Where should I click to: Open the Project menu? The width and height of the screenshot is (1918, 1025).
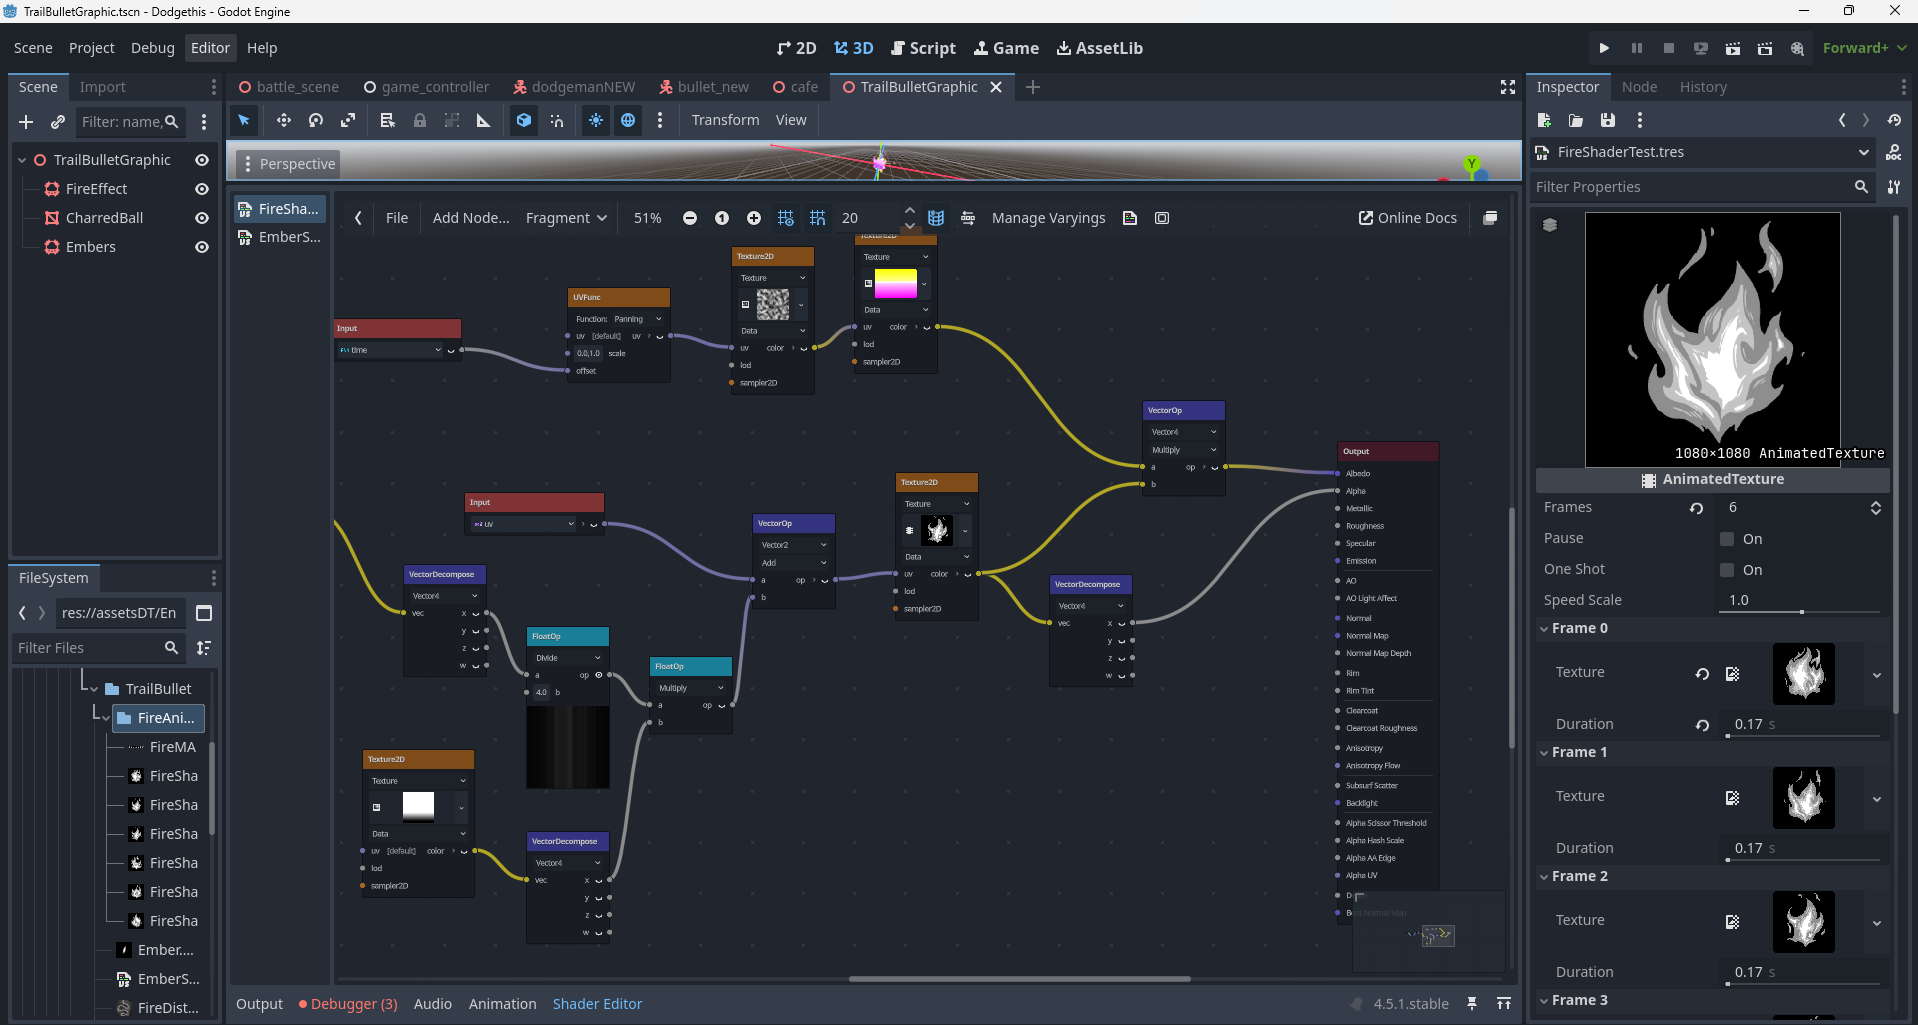point(91,48)
